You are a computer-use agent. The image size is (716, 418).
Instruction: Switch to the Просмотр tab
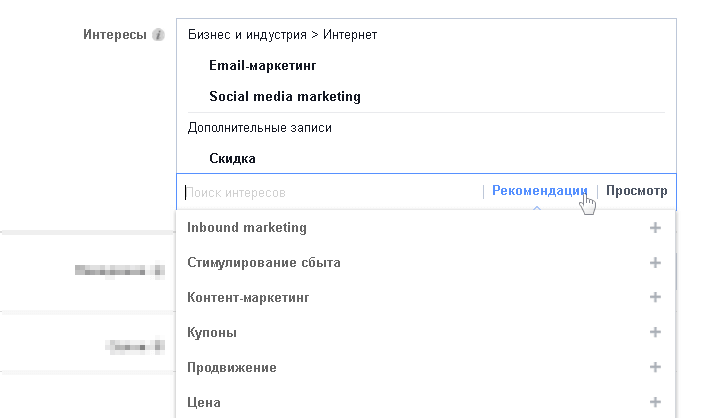pyautogui.click(x=636, y=191)
